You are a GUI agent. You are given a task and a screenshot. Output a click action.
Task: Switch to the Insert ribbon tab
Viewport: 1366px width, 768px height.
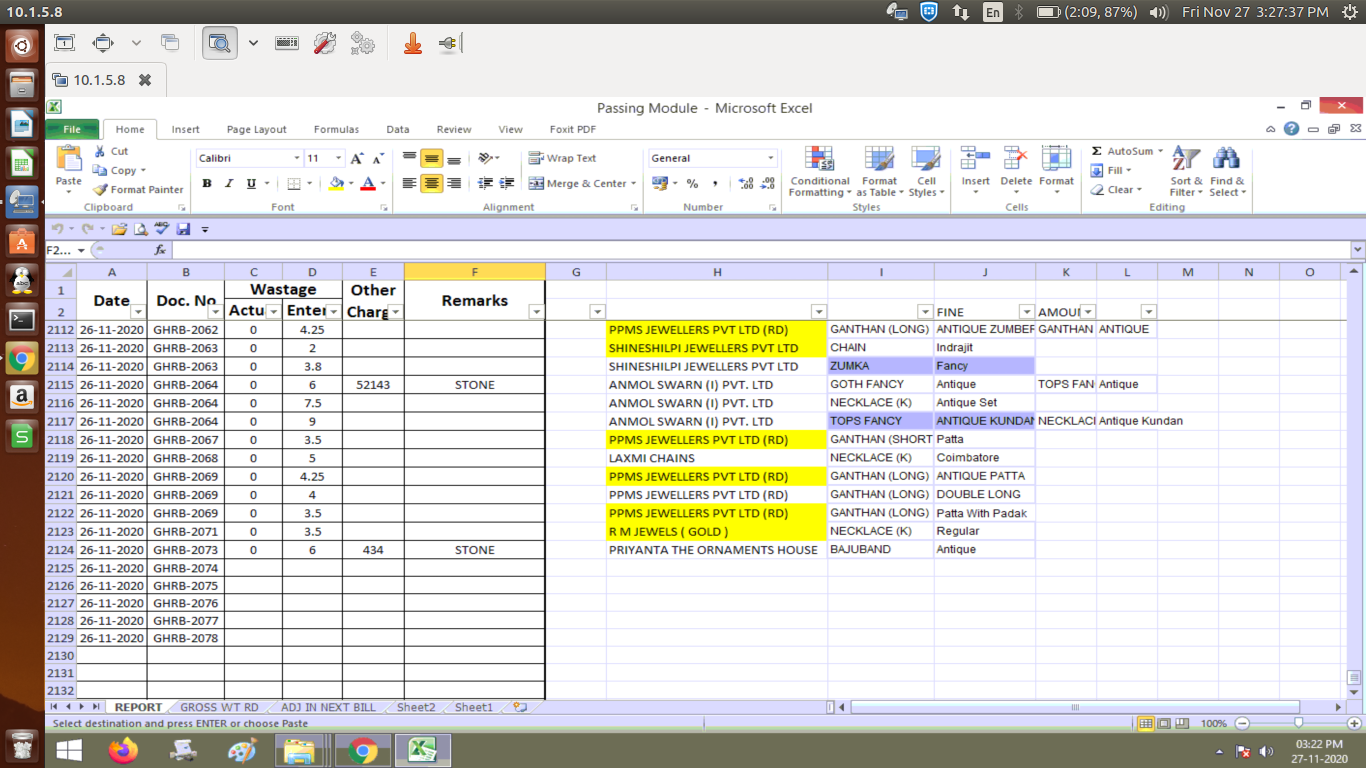click(x=185, y=129)
